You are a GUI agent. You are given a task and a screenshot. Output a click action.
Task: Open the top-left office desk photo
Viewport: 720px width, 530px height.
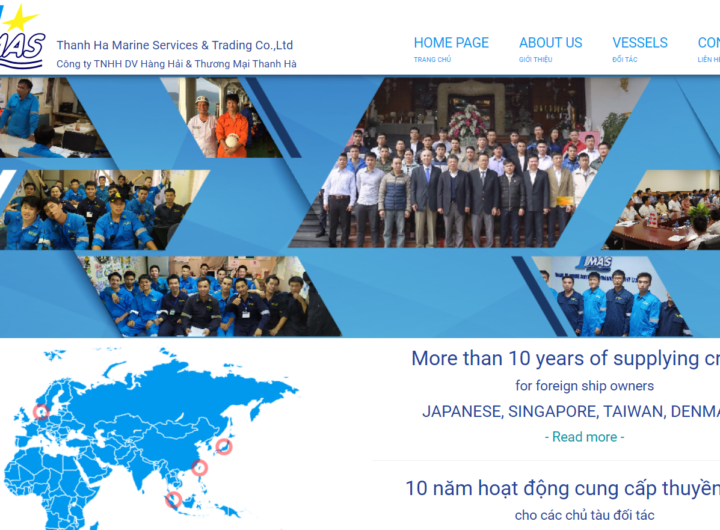tap(40, 118)
